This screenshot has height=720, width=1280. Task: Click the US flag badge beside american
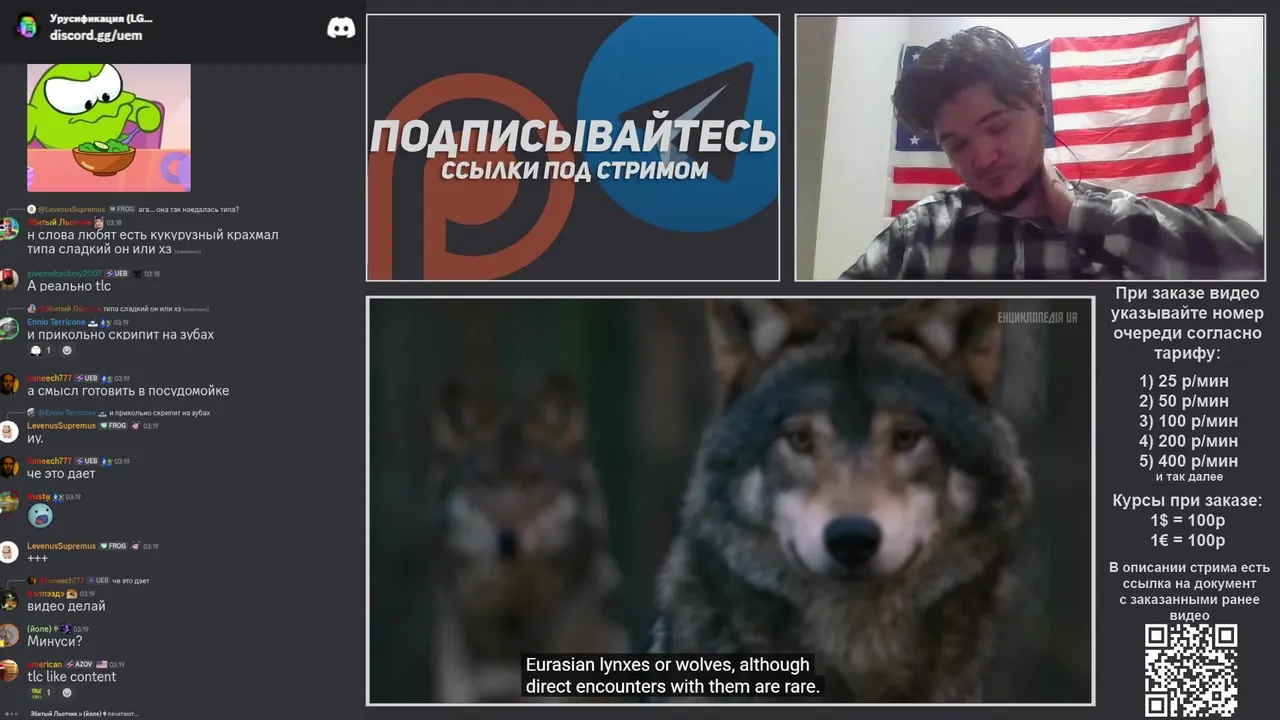(x=102, y=665)
